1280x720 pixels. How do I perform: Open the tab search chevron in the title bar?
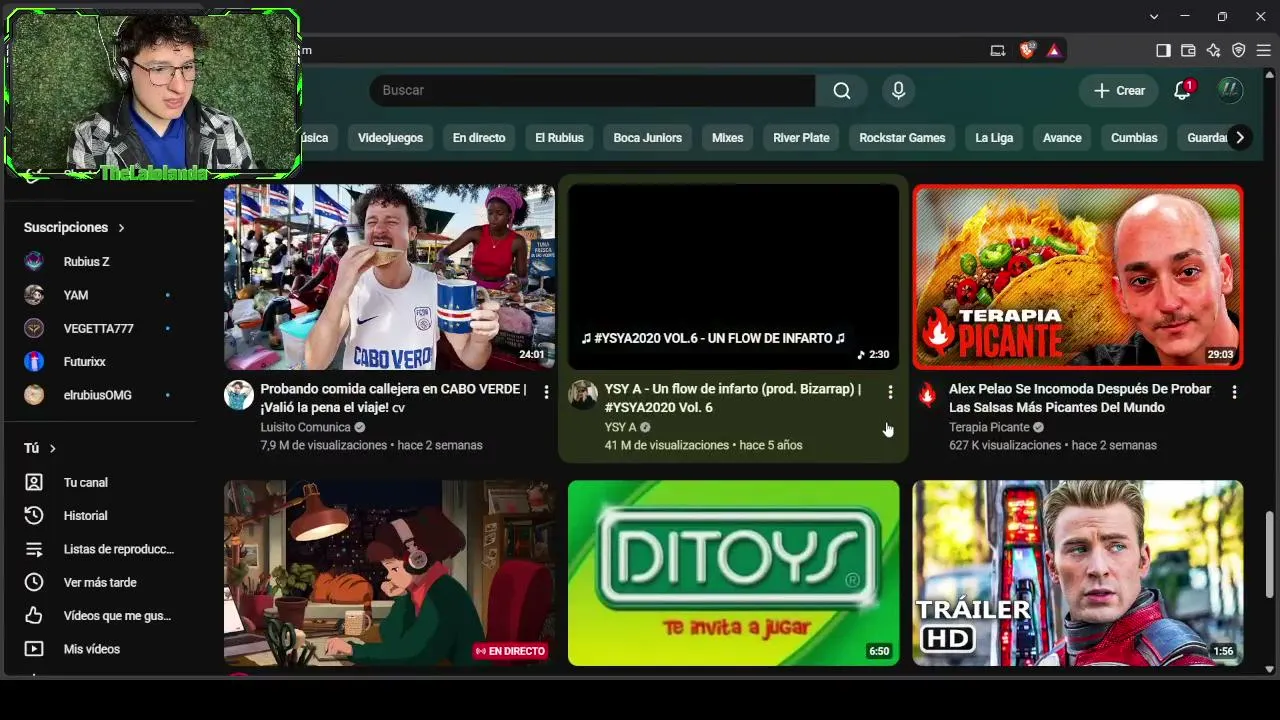pyautogui.click(x=1154, y=16)
